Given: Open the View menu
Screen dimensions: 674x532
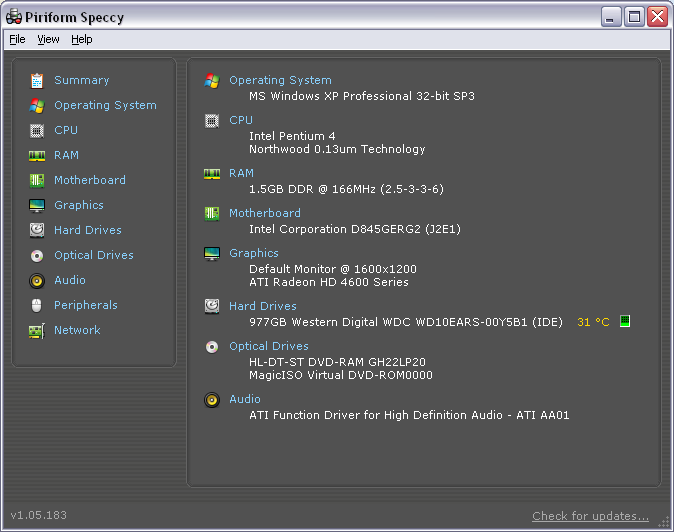Looking at the screenshot, I should click(x=48, y=39).
